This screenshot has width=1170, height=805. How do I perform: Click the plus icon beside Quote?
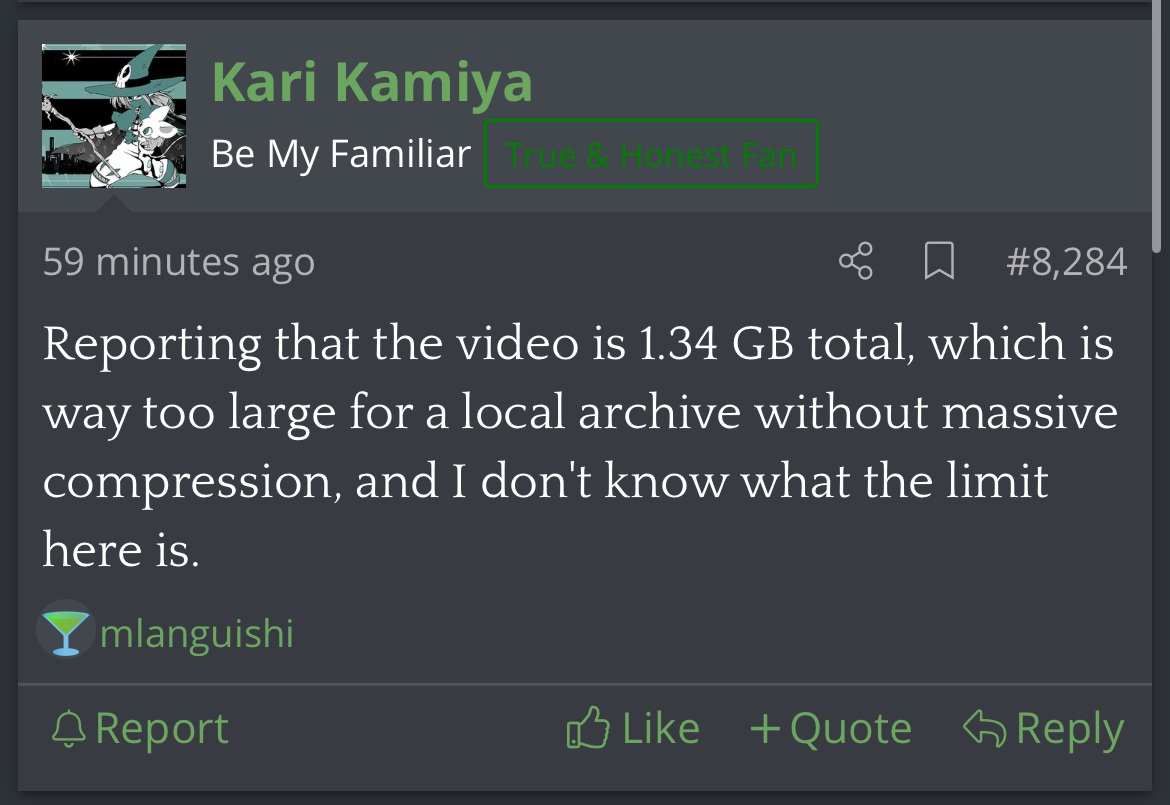click(x=765, y=729)
